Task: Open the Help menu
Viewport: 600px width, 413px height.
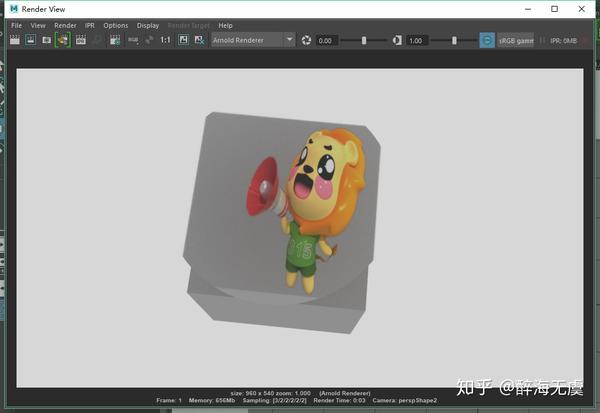Action: tap(225, 25)
